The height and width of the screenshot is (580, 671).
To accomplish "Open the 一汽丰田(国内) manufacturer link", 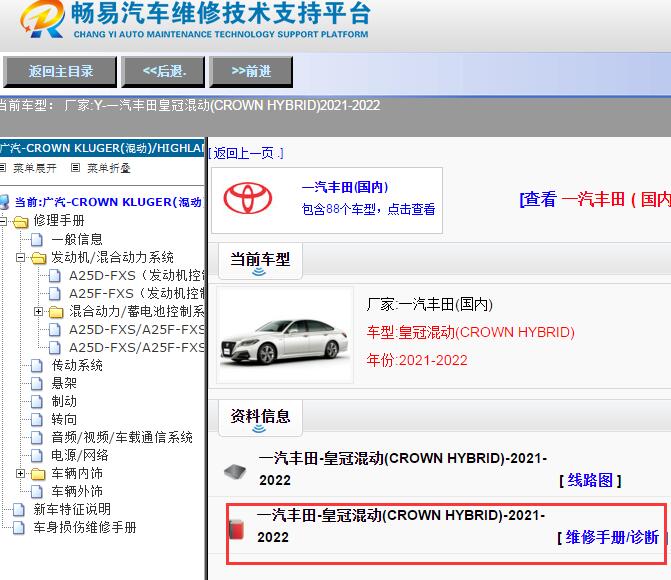I will click(x=345, y=187).
